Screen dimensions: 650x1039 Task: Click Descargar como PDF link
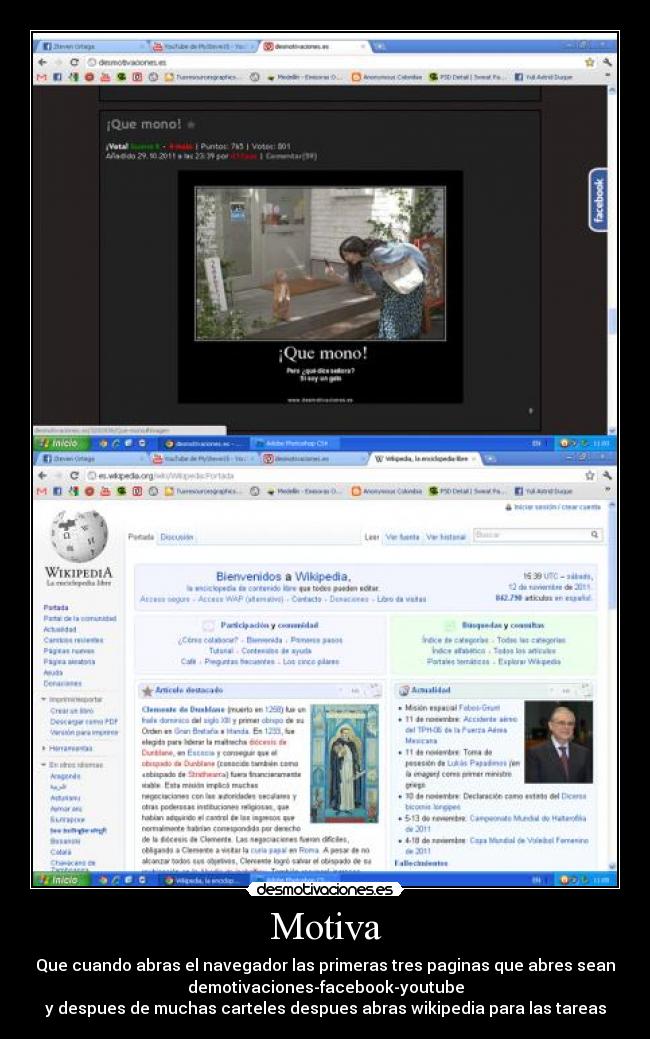tap(84, 722)
